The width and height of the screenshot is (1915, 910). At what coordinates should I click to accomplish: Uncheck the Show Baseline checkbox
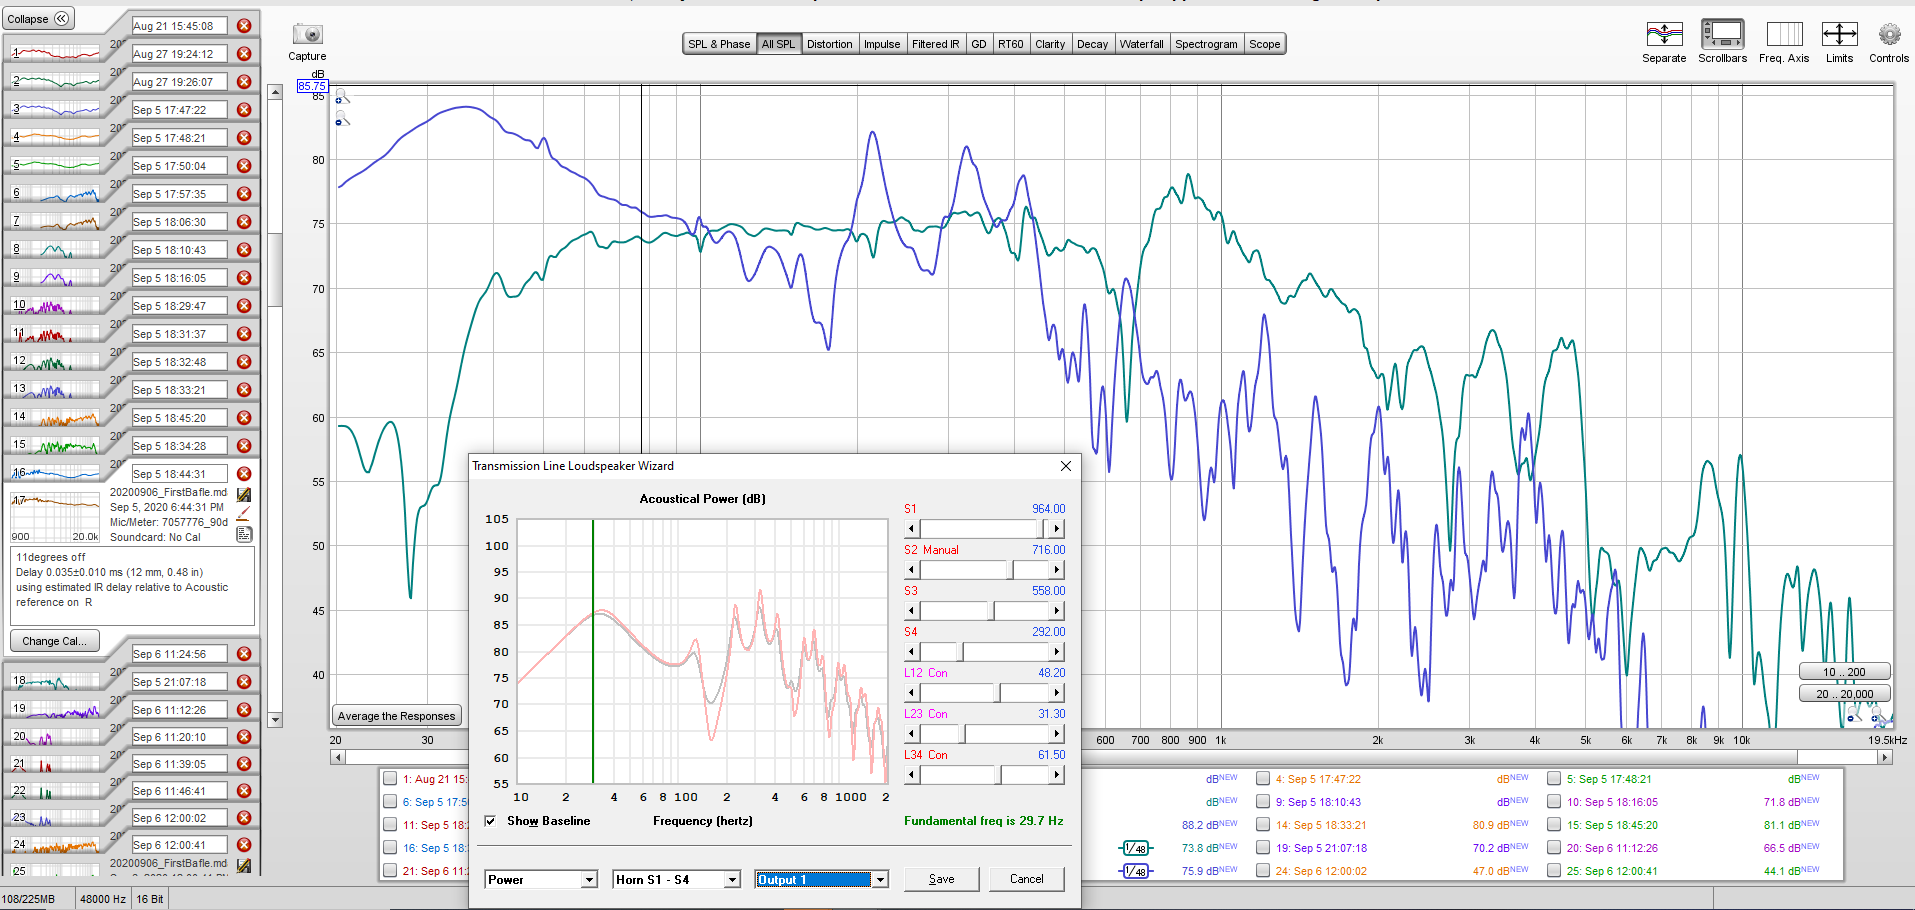click(x=490, y=821)
